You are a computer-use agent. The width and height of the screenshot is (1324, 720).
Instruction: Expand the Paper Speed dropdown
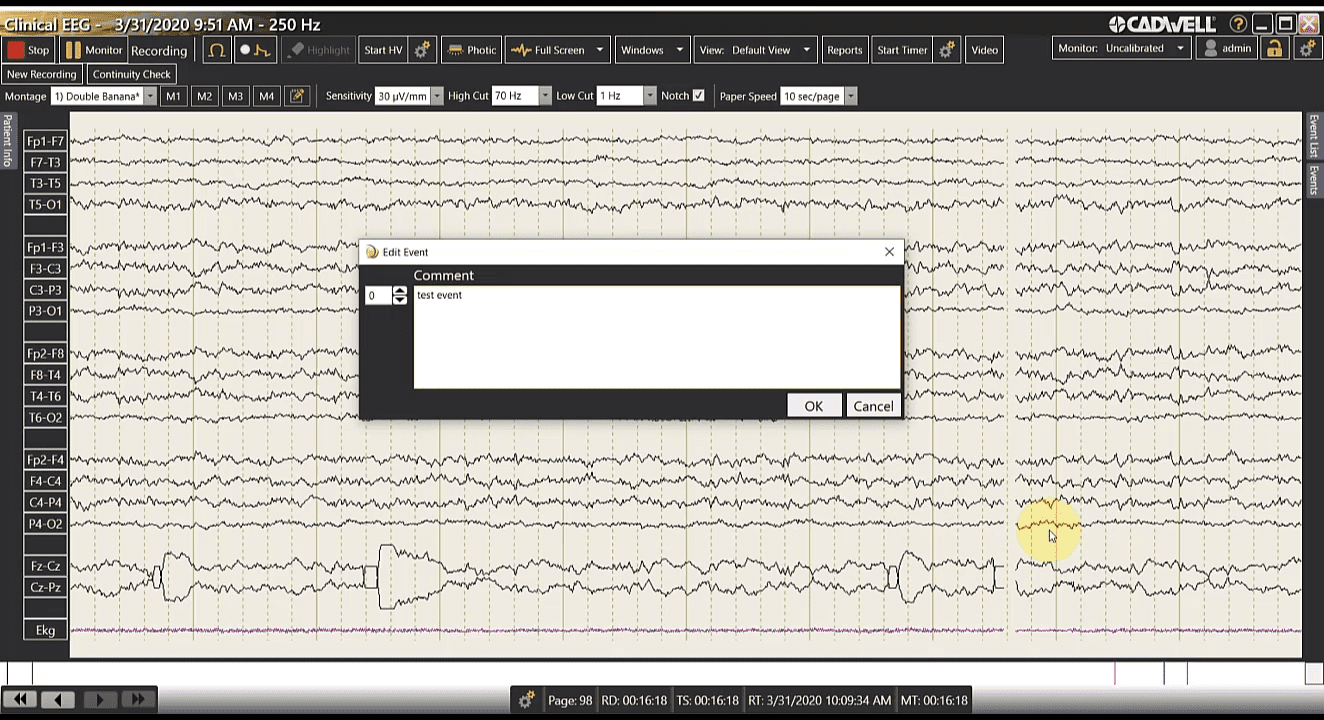(851, 96)
